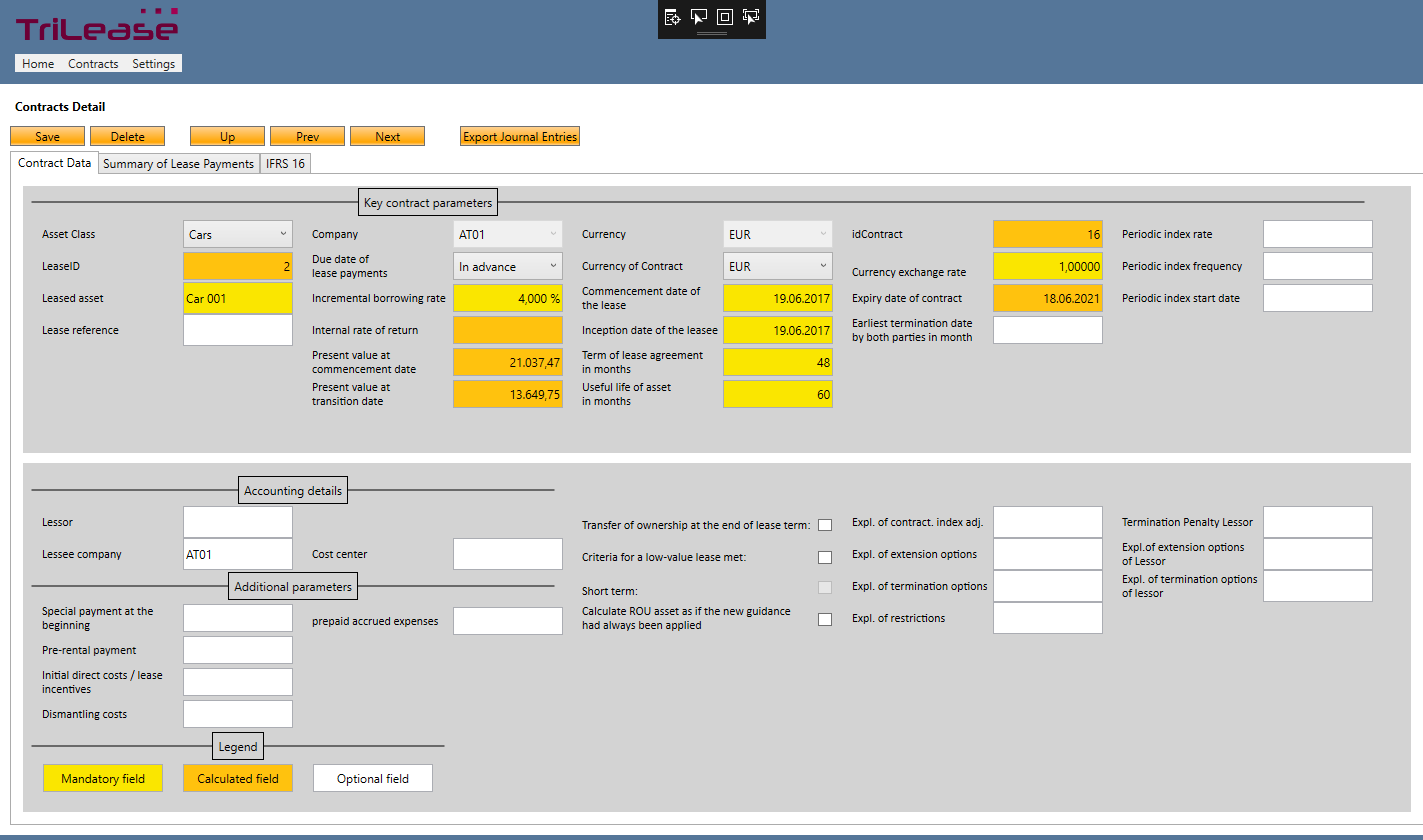Image resolution: width=1423 pixels, height=840 pixels.
Task: Click the Pre-rental payment field
Action: [x=238, y=650]
